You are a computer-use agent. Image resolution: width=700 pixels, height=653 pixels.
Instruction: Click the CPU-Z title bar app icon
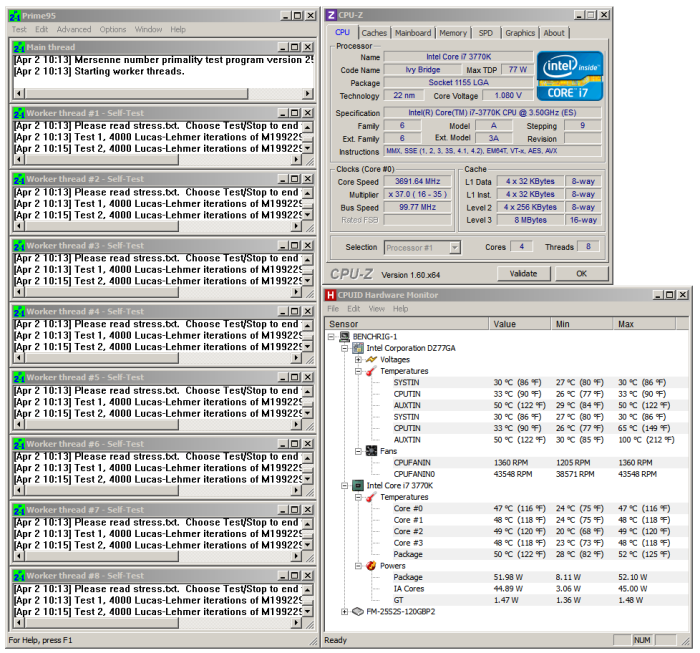point(332,15)
